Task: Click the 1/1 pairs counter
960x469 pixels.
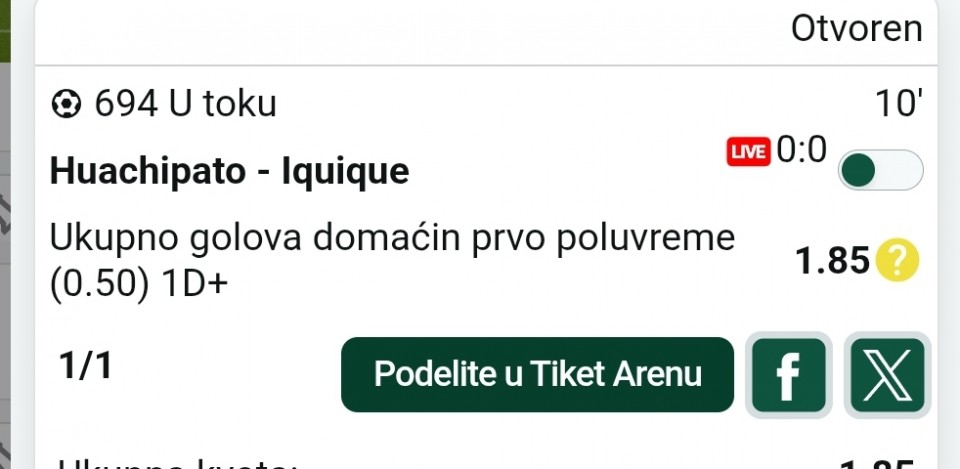Action: coord(86,366)
